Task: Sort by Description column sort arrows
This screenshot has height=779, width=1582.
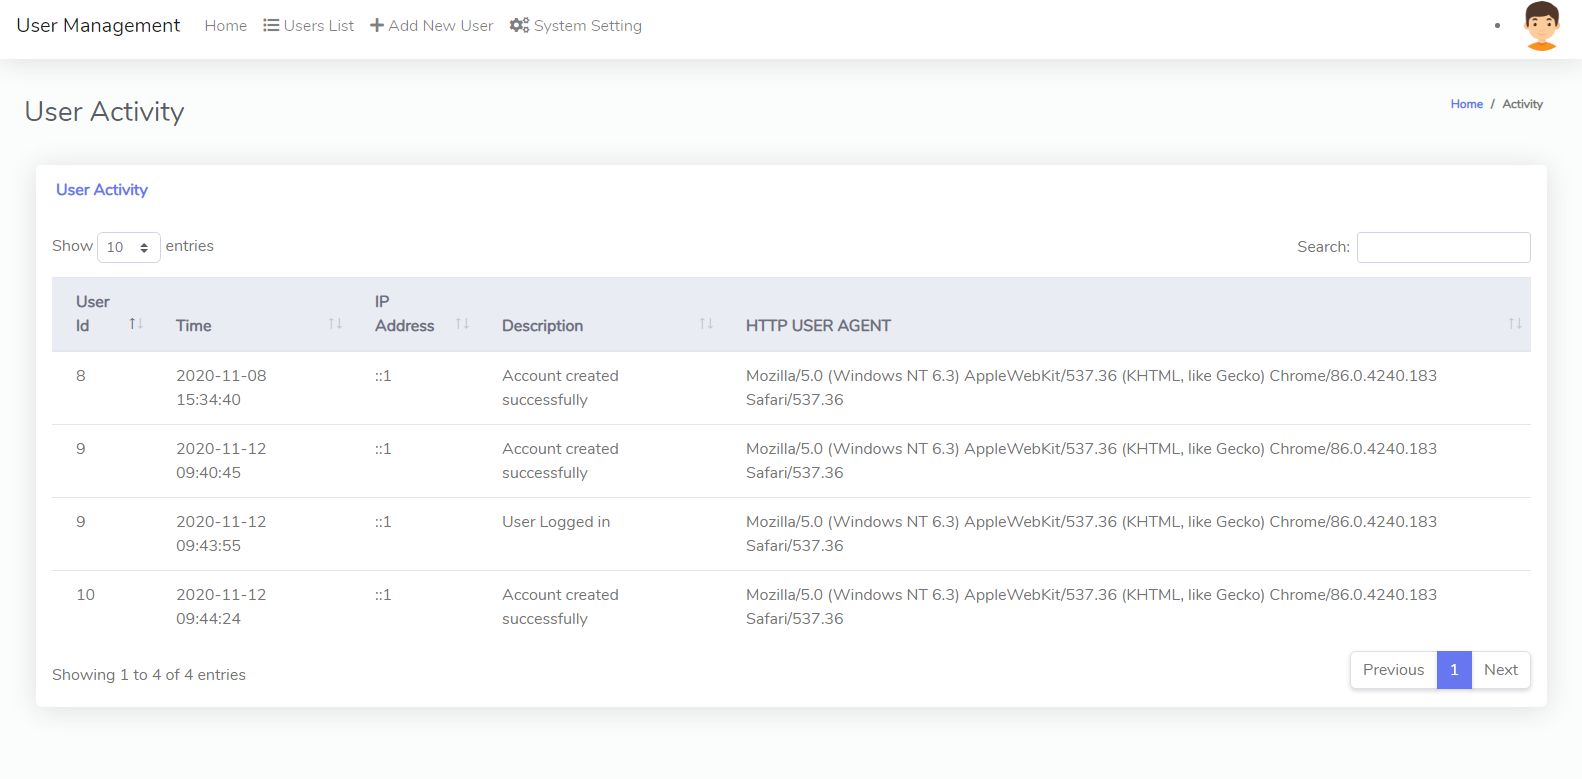Action: 706,324
